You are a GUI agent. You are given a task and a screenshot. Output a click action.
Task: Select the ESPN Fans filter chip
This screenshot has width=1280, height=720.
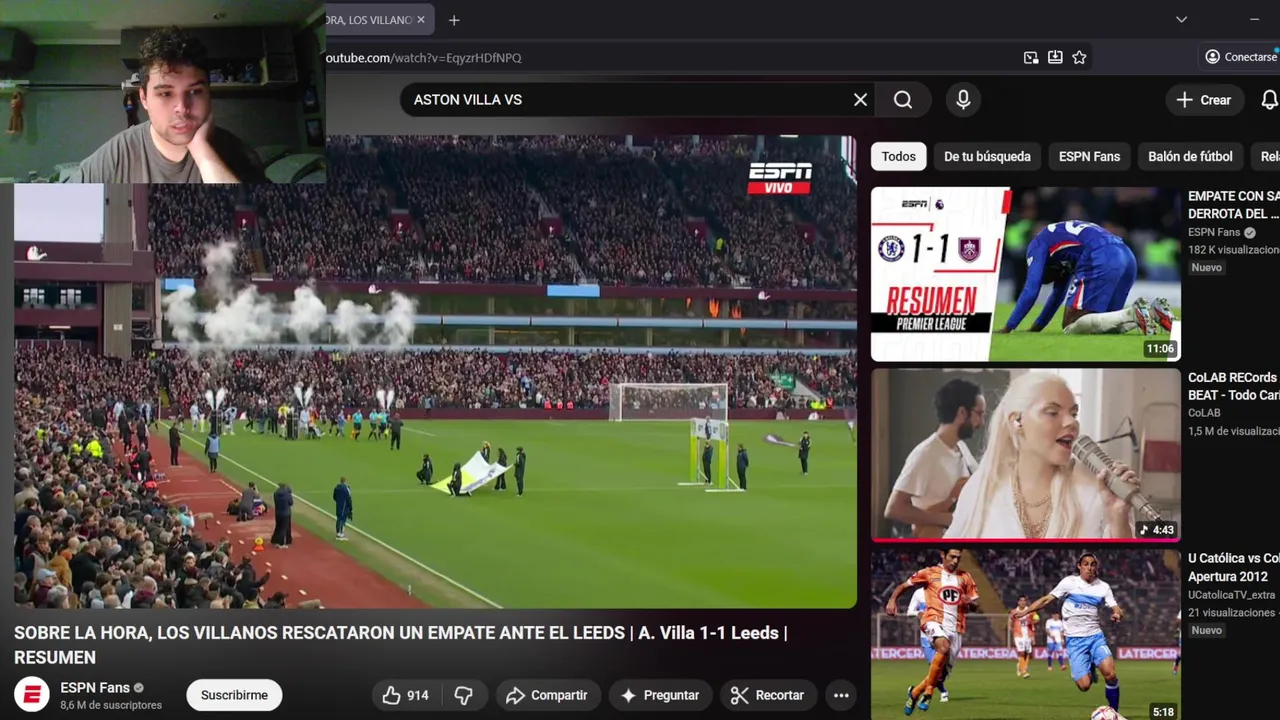click(1089, 156)
